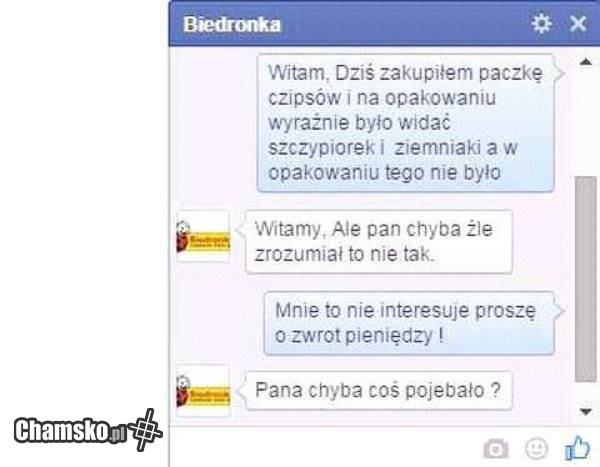Select the reply 'Pana chyba coś'
The width and height of the screenshot is (600, 467).
pyautogui.click(x=378, y=391)
